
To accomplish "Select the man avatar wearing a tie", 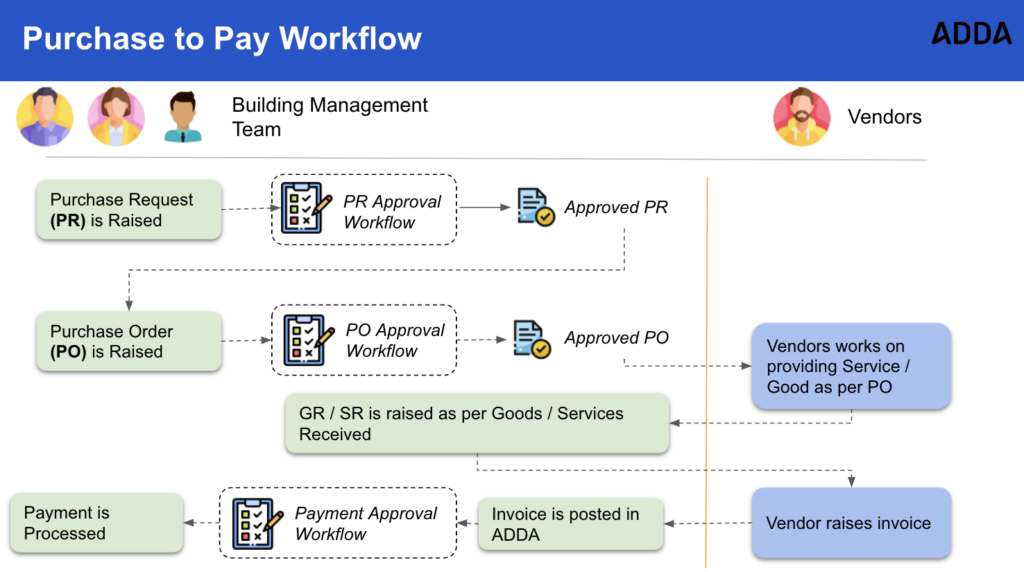I will point(183,117).
